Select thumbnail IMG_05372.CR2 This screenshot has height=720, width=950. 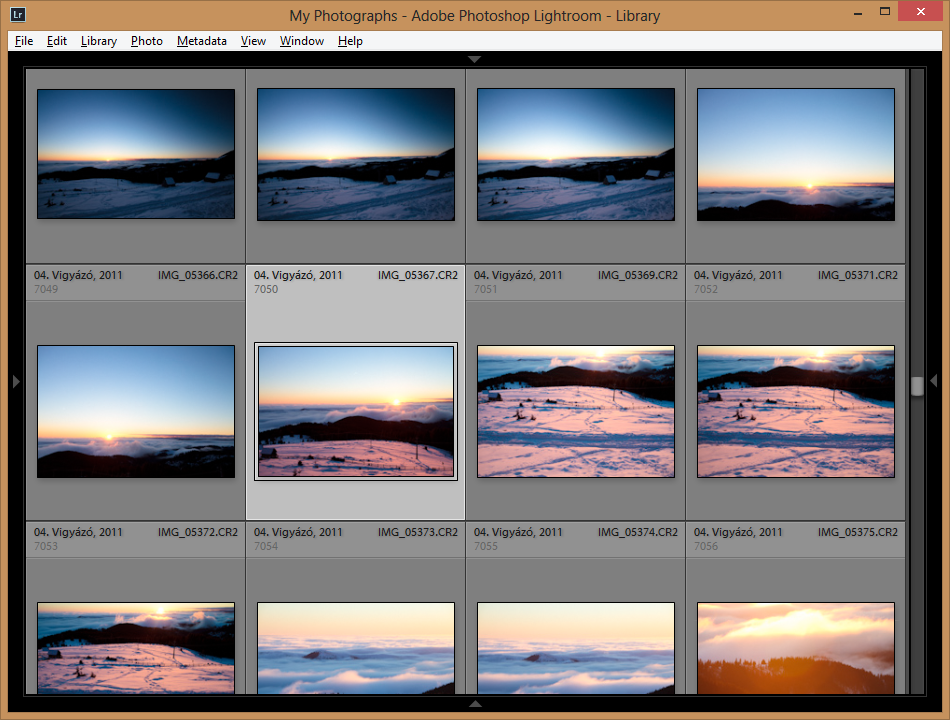tap(136, 412)
